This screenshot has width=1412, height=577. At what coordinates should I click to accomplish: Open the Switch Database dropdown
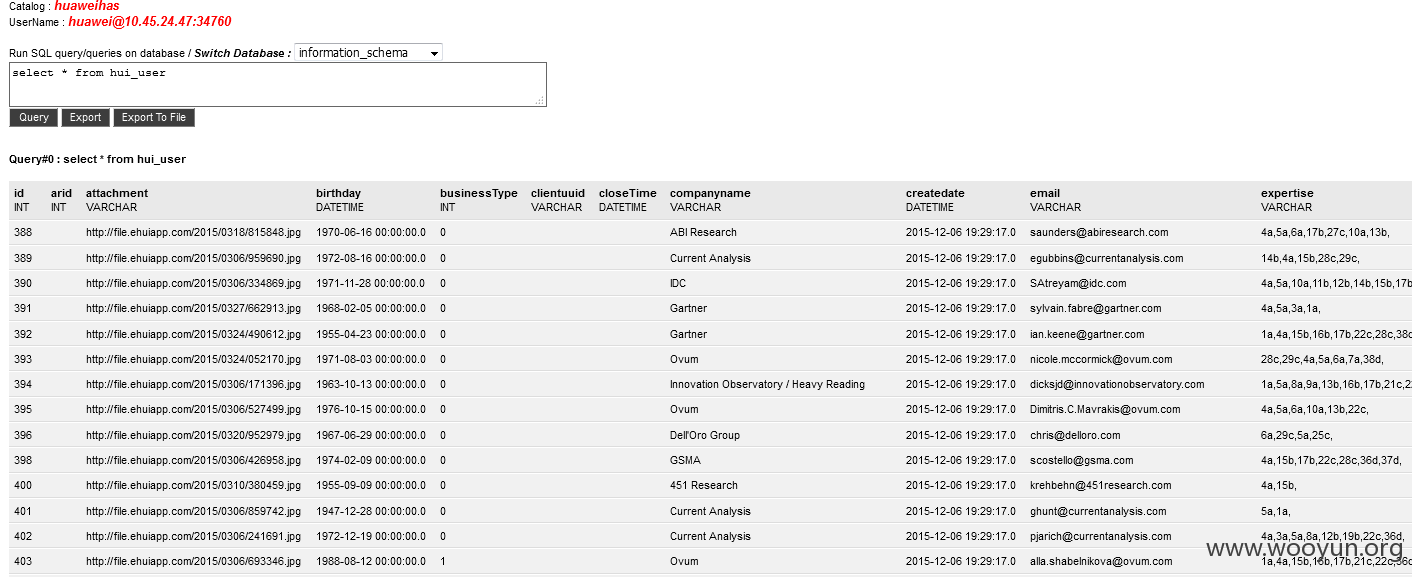click(368, 52)
